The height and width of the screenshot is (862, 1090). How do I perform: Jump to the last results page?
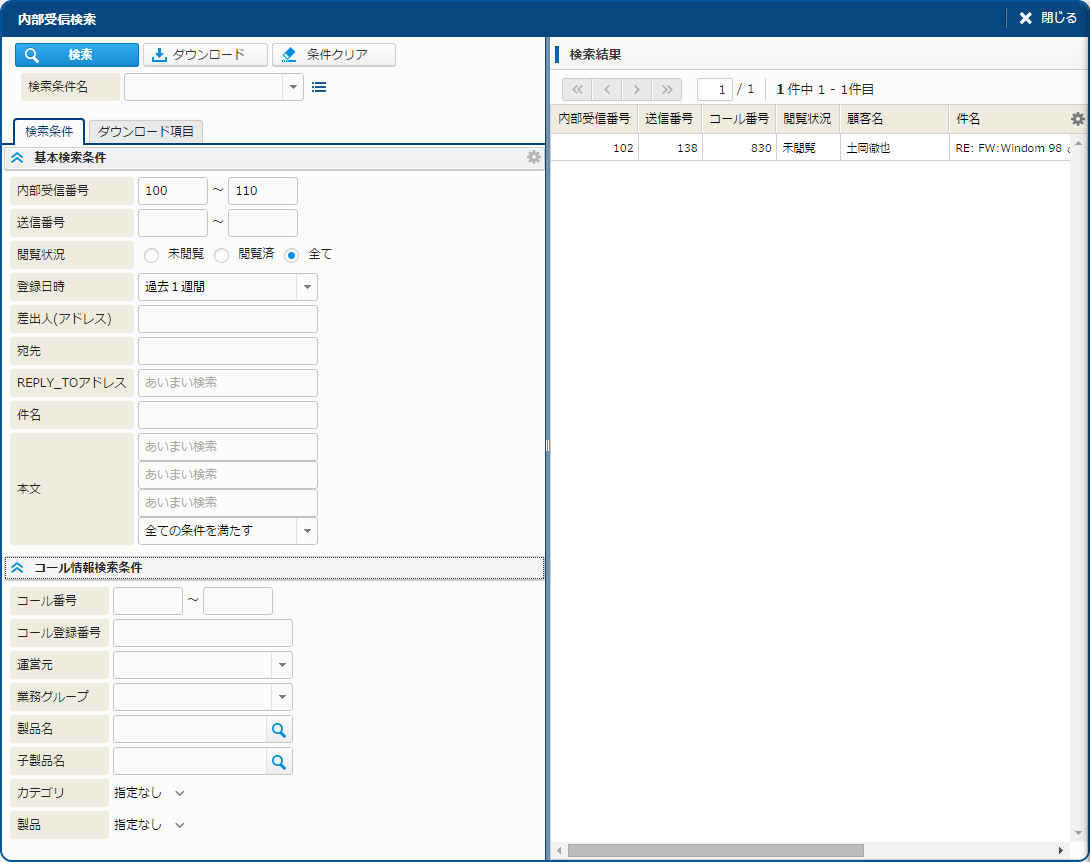667,89
